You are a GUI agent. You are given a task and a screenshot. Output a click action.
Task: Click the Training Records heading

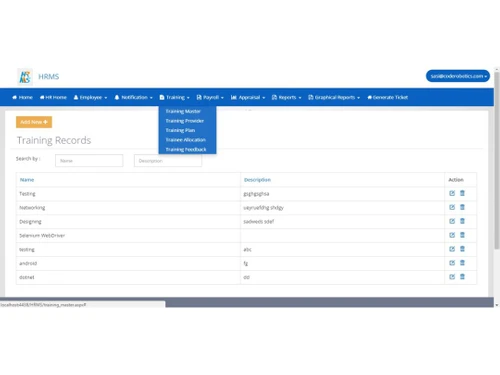point(54,140)
